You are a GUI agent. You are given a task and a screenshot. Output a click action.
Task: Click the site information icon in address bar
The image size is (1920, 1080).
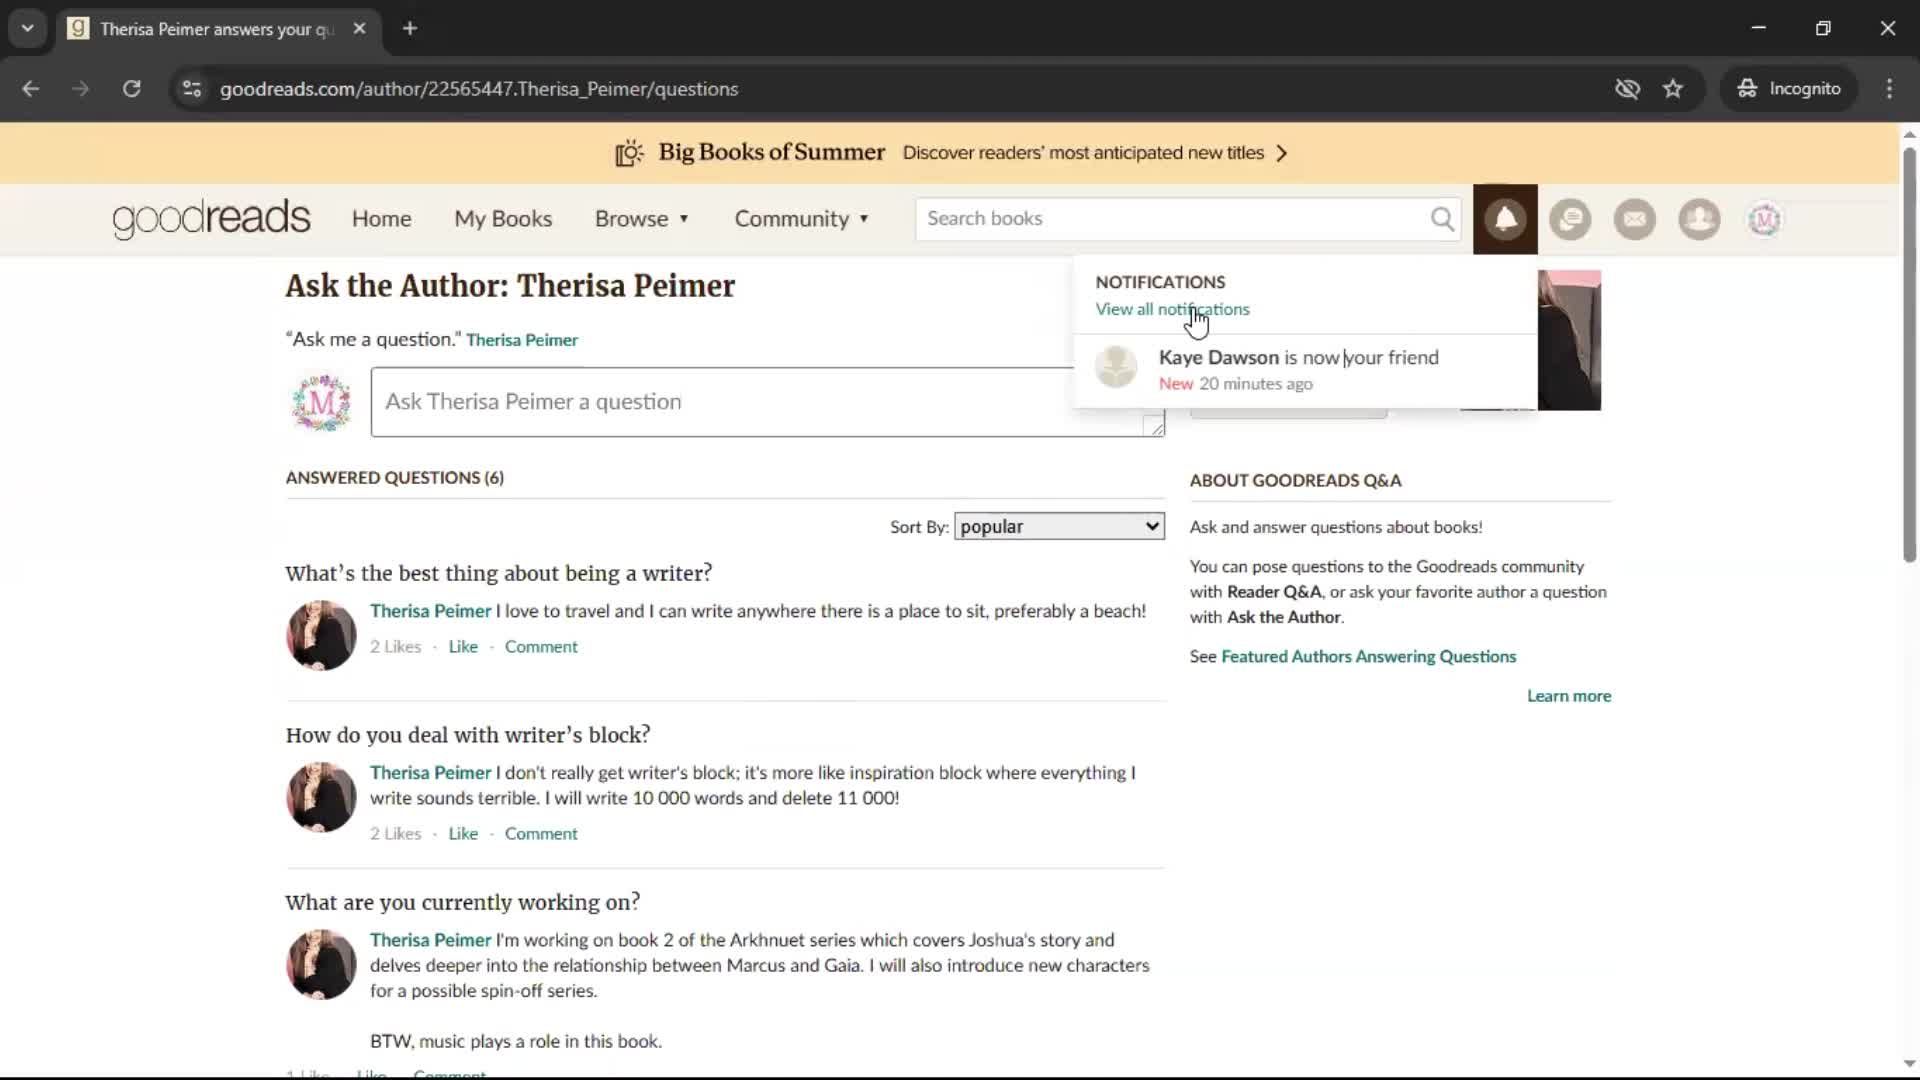[192, 89]
